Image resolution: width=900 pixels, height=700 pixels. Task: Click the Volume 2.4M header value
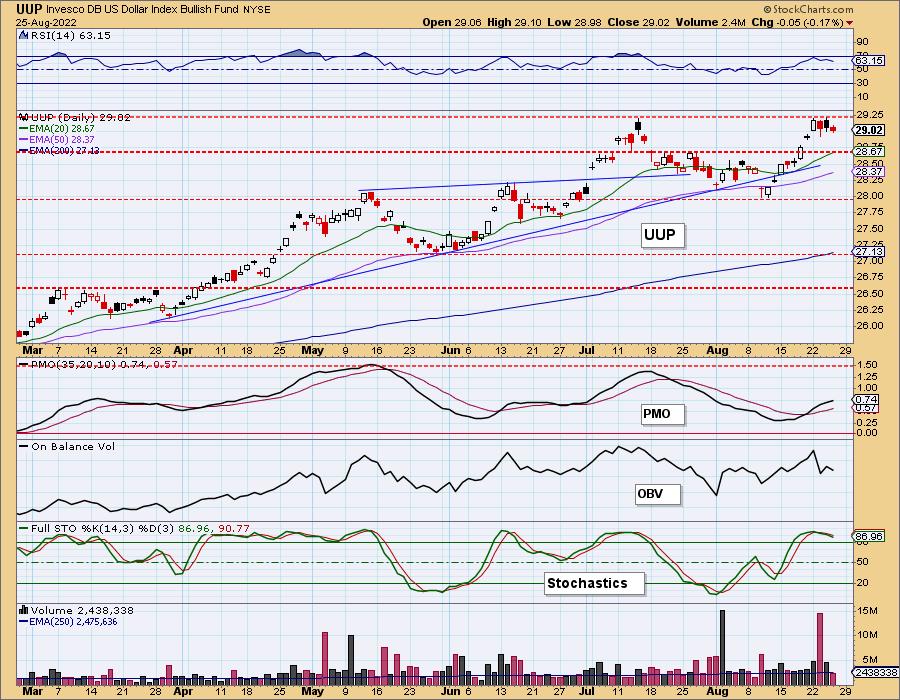point(711,22)
